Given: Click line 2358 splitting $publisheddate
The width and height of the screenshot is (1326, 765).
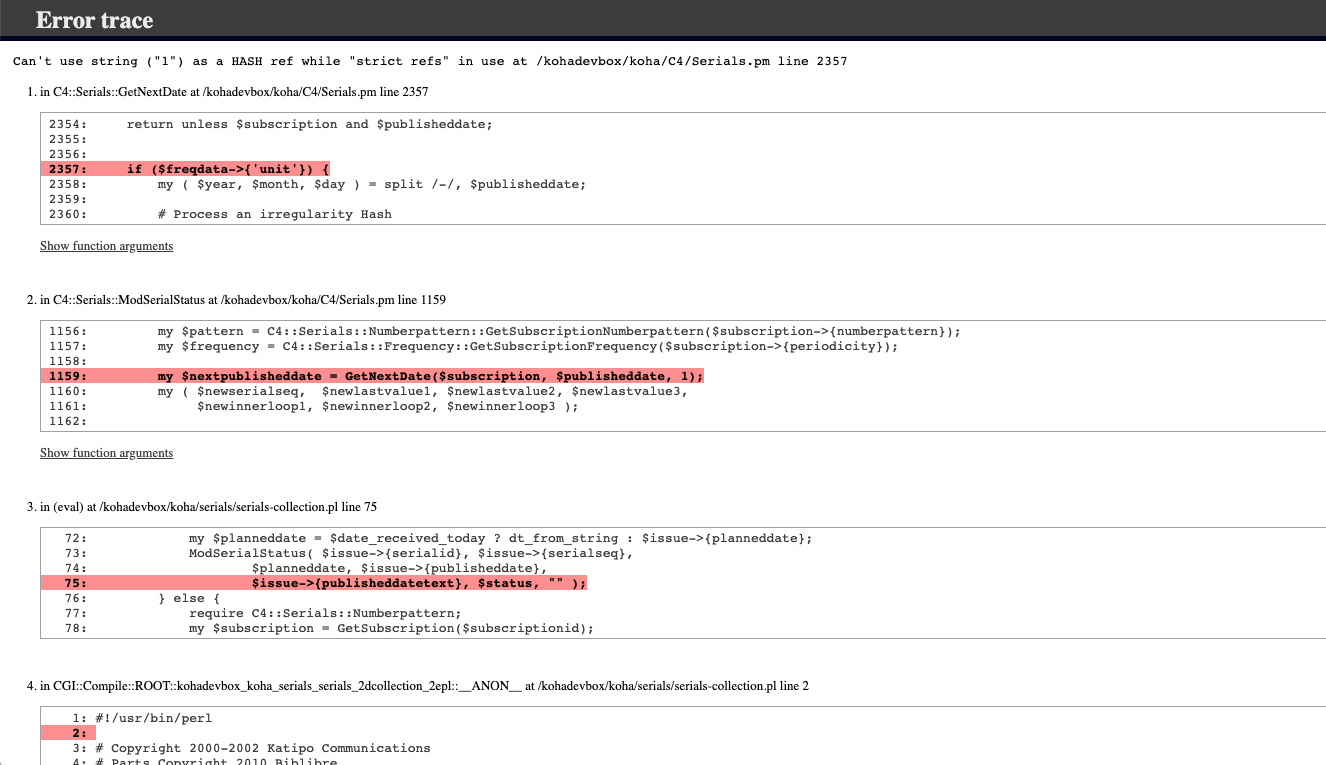Looking at the screenshot, I should (x=371, y=184).
